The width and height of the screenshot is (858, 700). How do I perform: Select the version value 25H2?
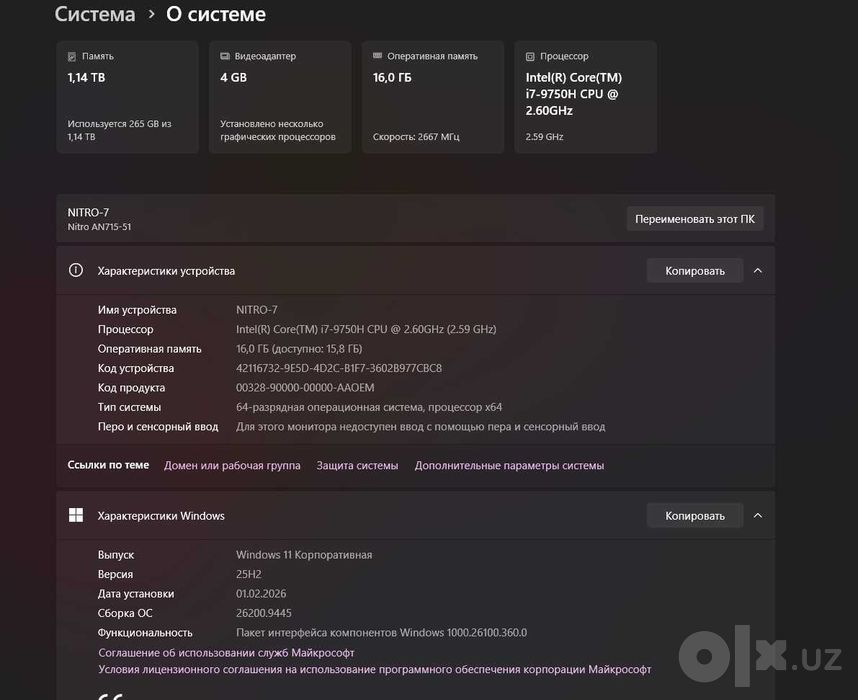click(x=248, y=574)
